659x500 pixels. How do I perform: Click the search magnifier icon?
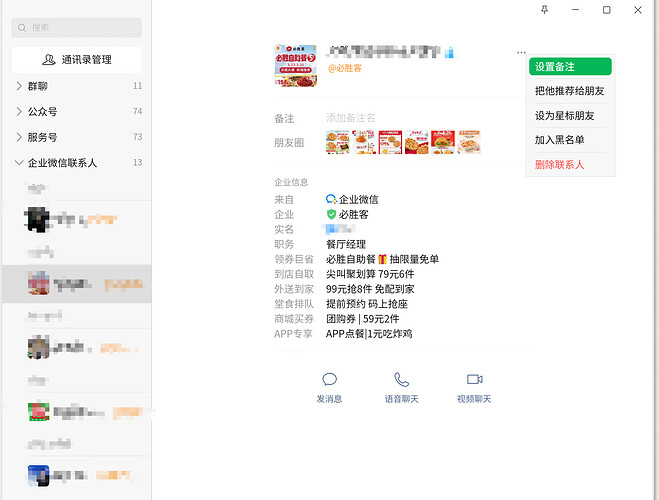(x=22, y=28)
